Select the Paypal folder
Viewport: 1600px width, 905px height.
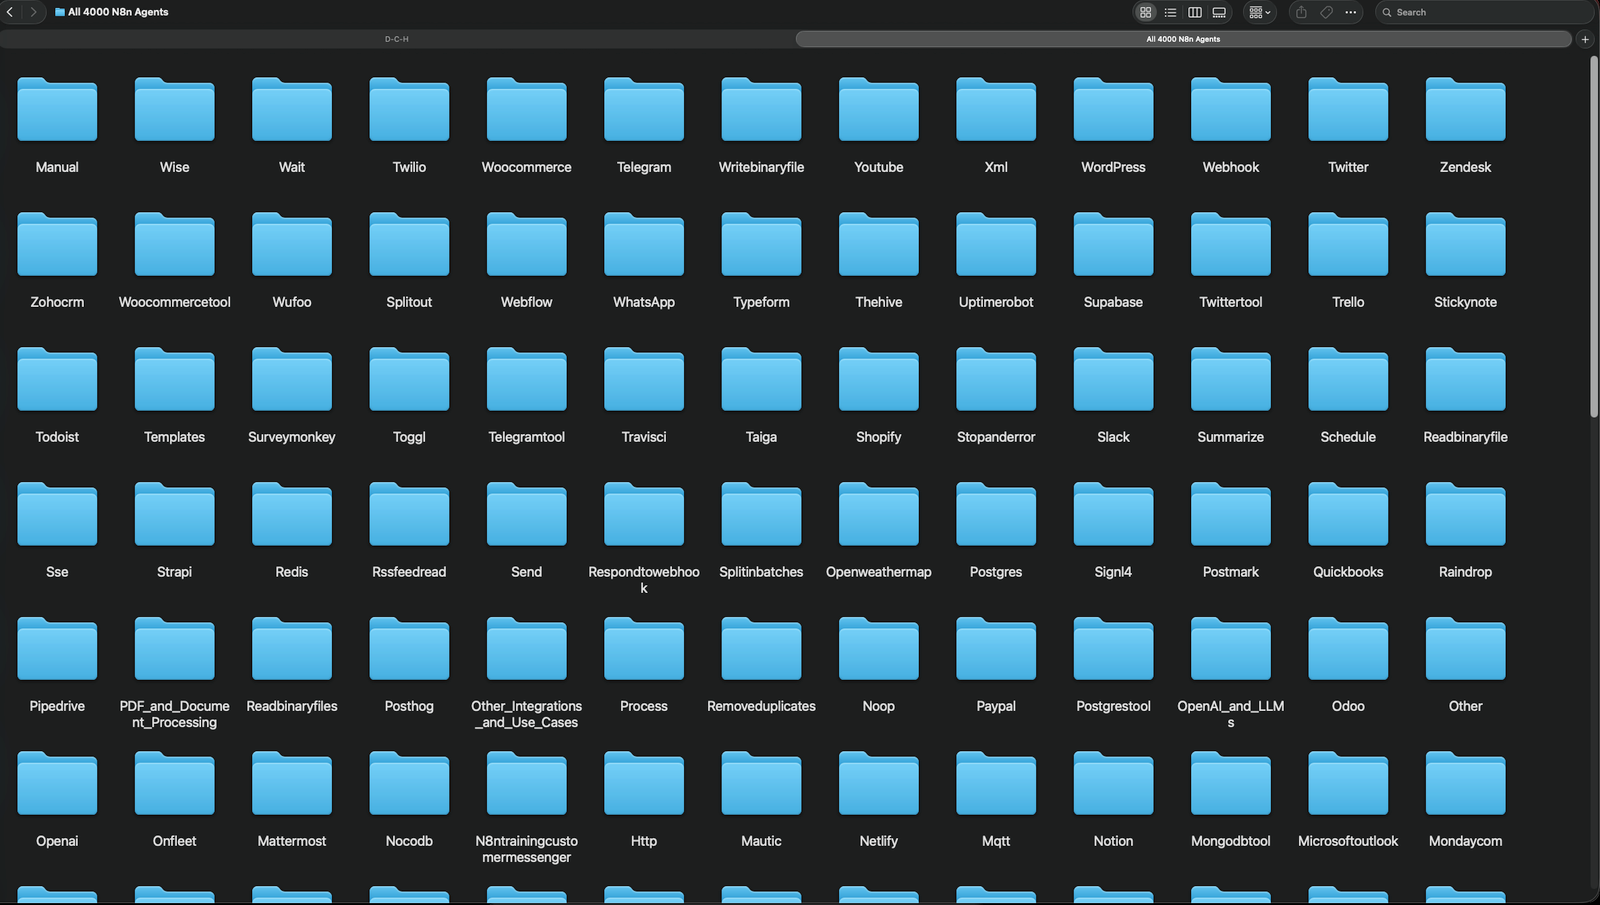pos(996,650)
